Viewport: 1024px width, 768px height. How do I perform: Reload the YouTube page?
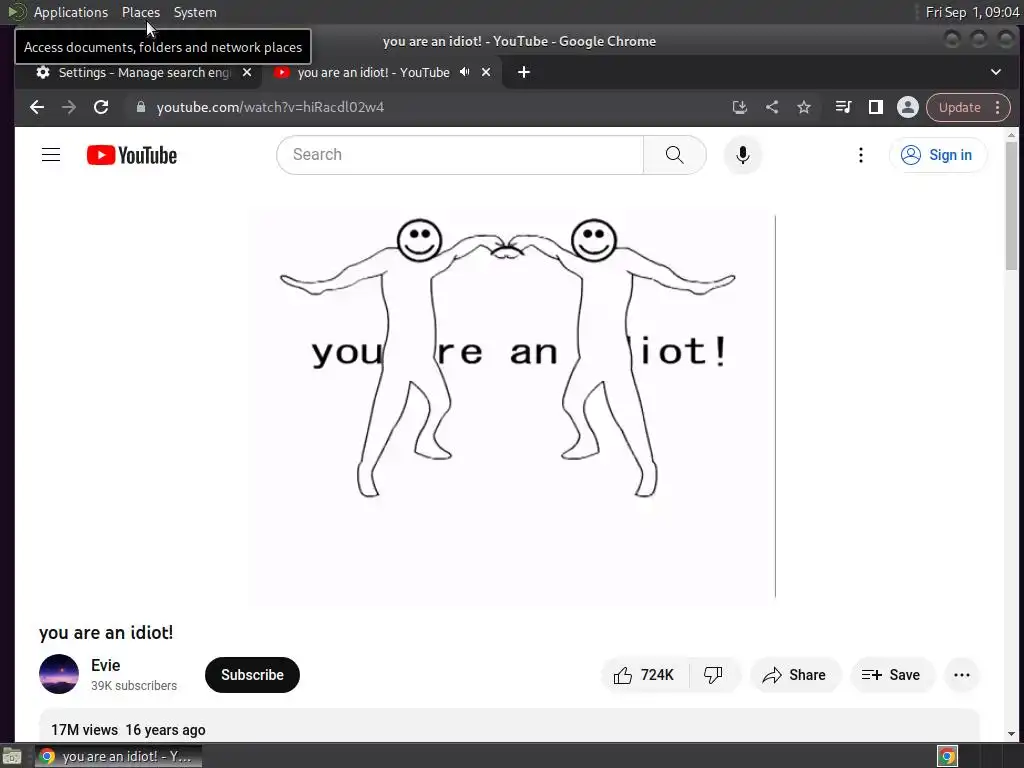click(101, 107)
